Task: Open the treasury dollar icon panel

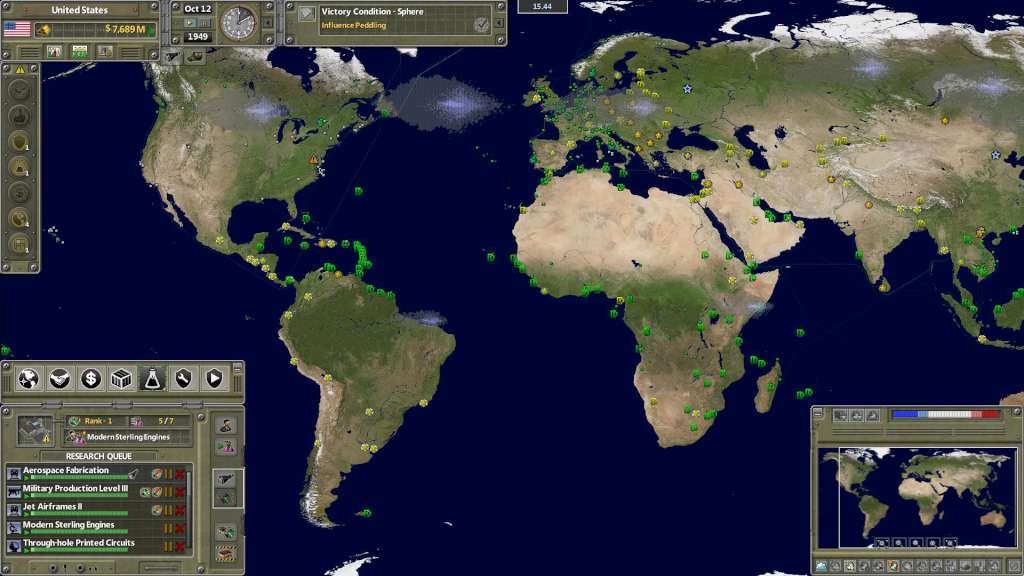Action: tap(89, 378)
